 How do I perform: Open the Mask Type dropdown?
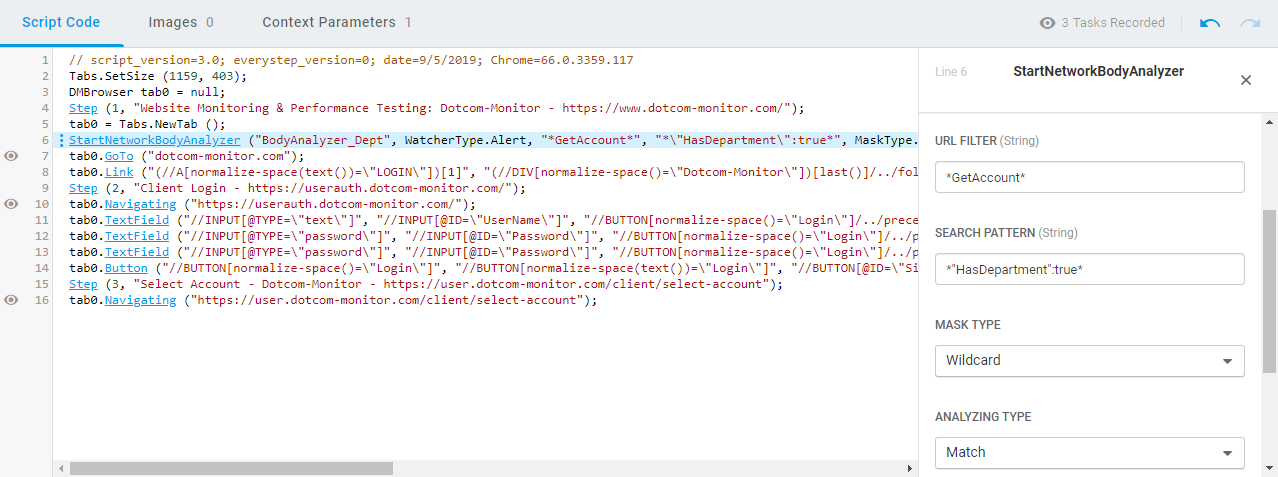(x=1089, y=360)
